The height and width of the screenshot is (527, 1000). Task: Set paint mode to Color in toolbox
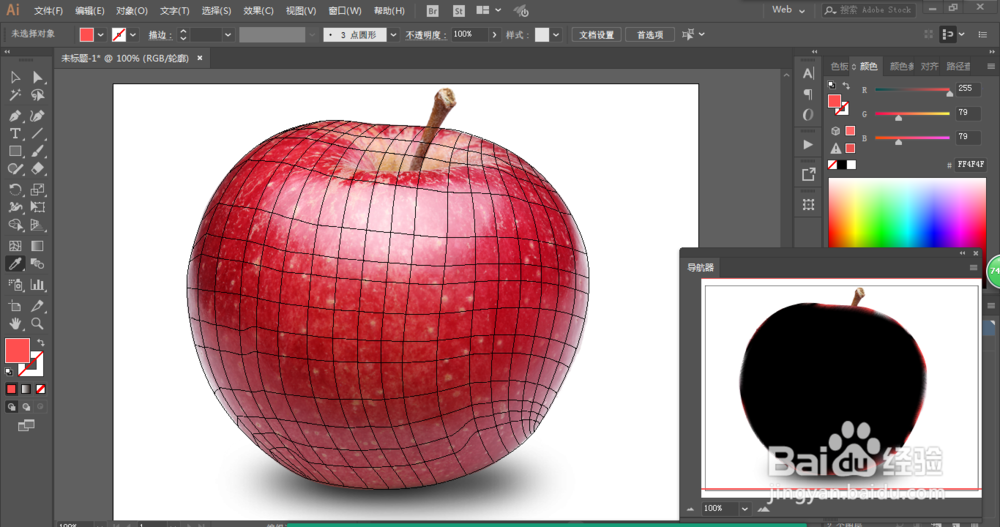click(x=11, y=389)
